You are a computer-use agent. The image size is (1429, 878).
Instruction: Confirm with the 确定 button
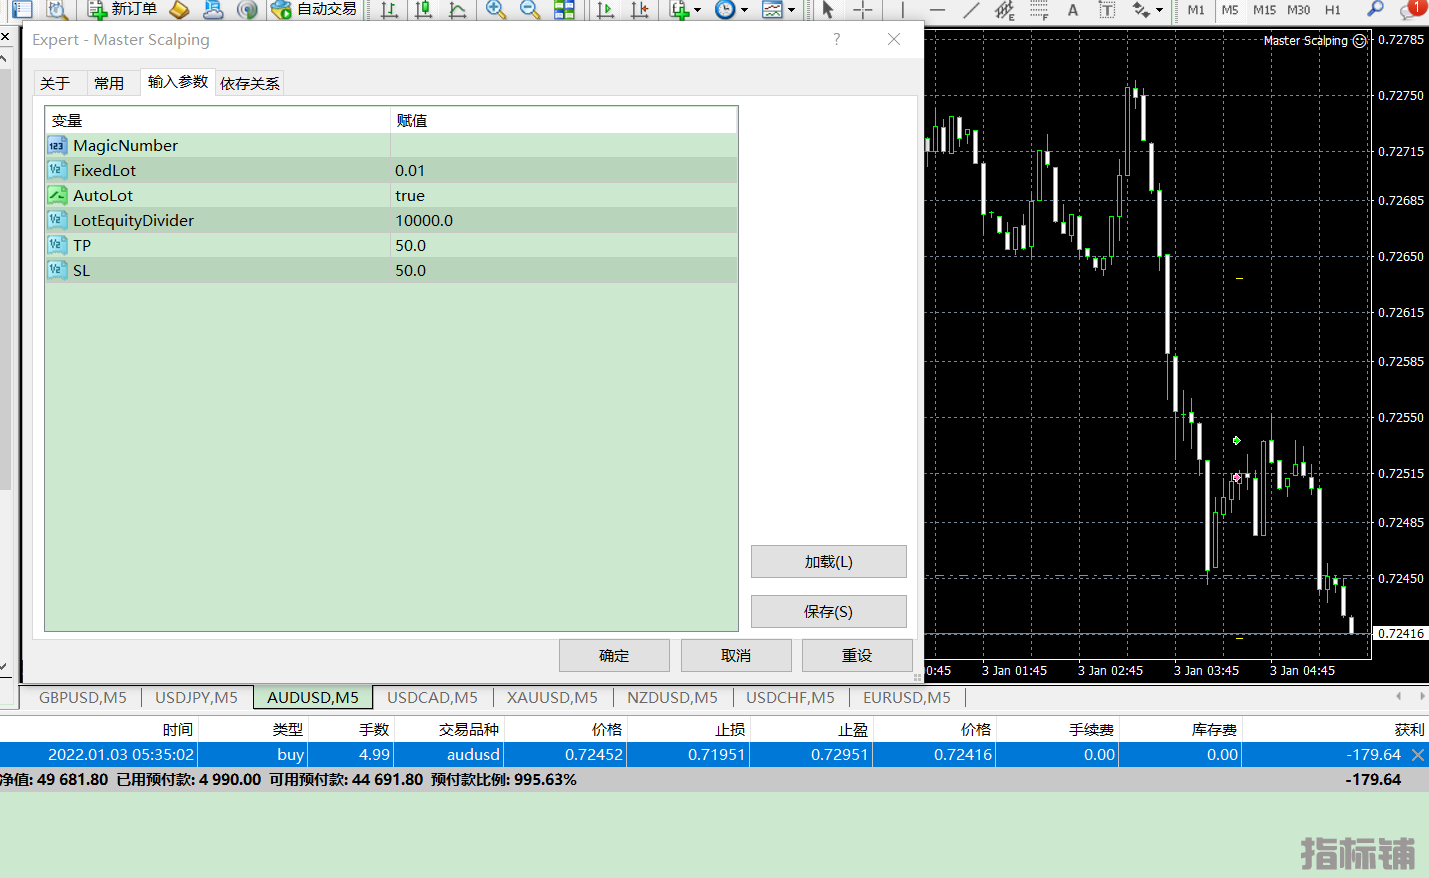614,656
